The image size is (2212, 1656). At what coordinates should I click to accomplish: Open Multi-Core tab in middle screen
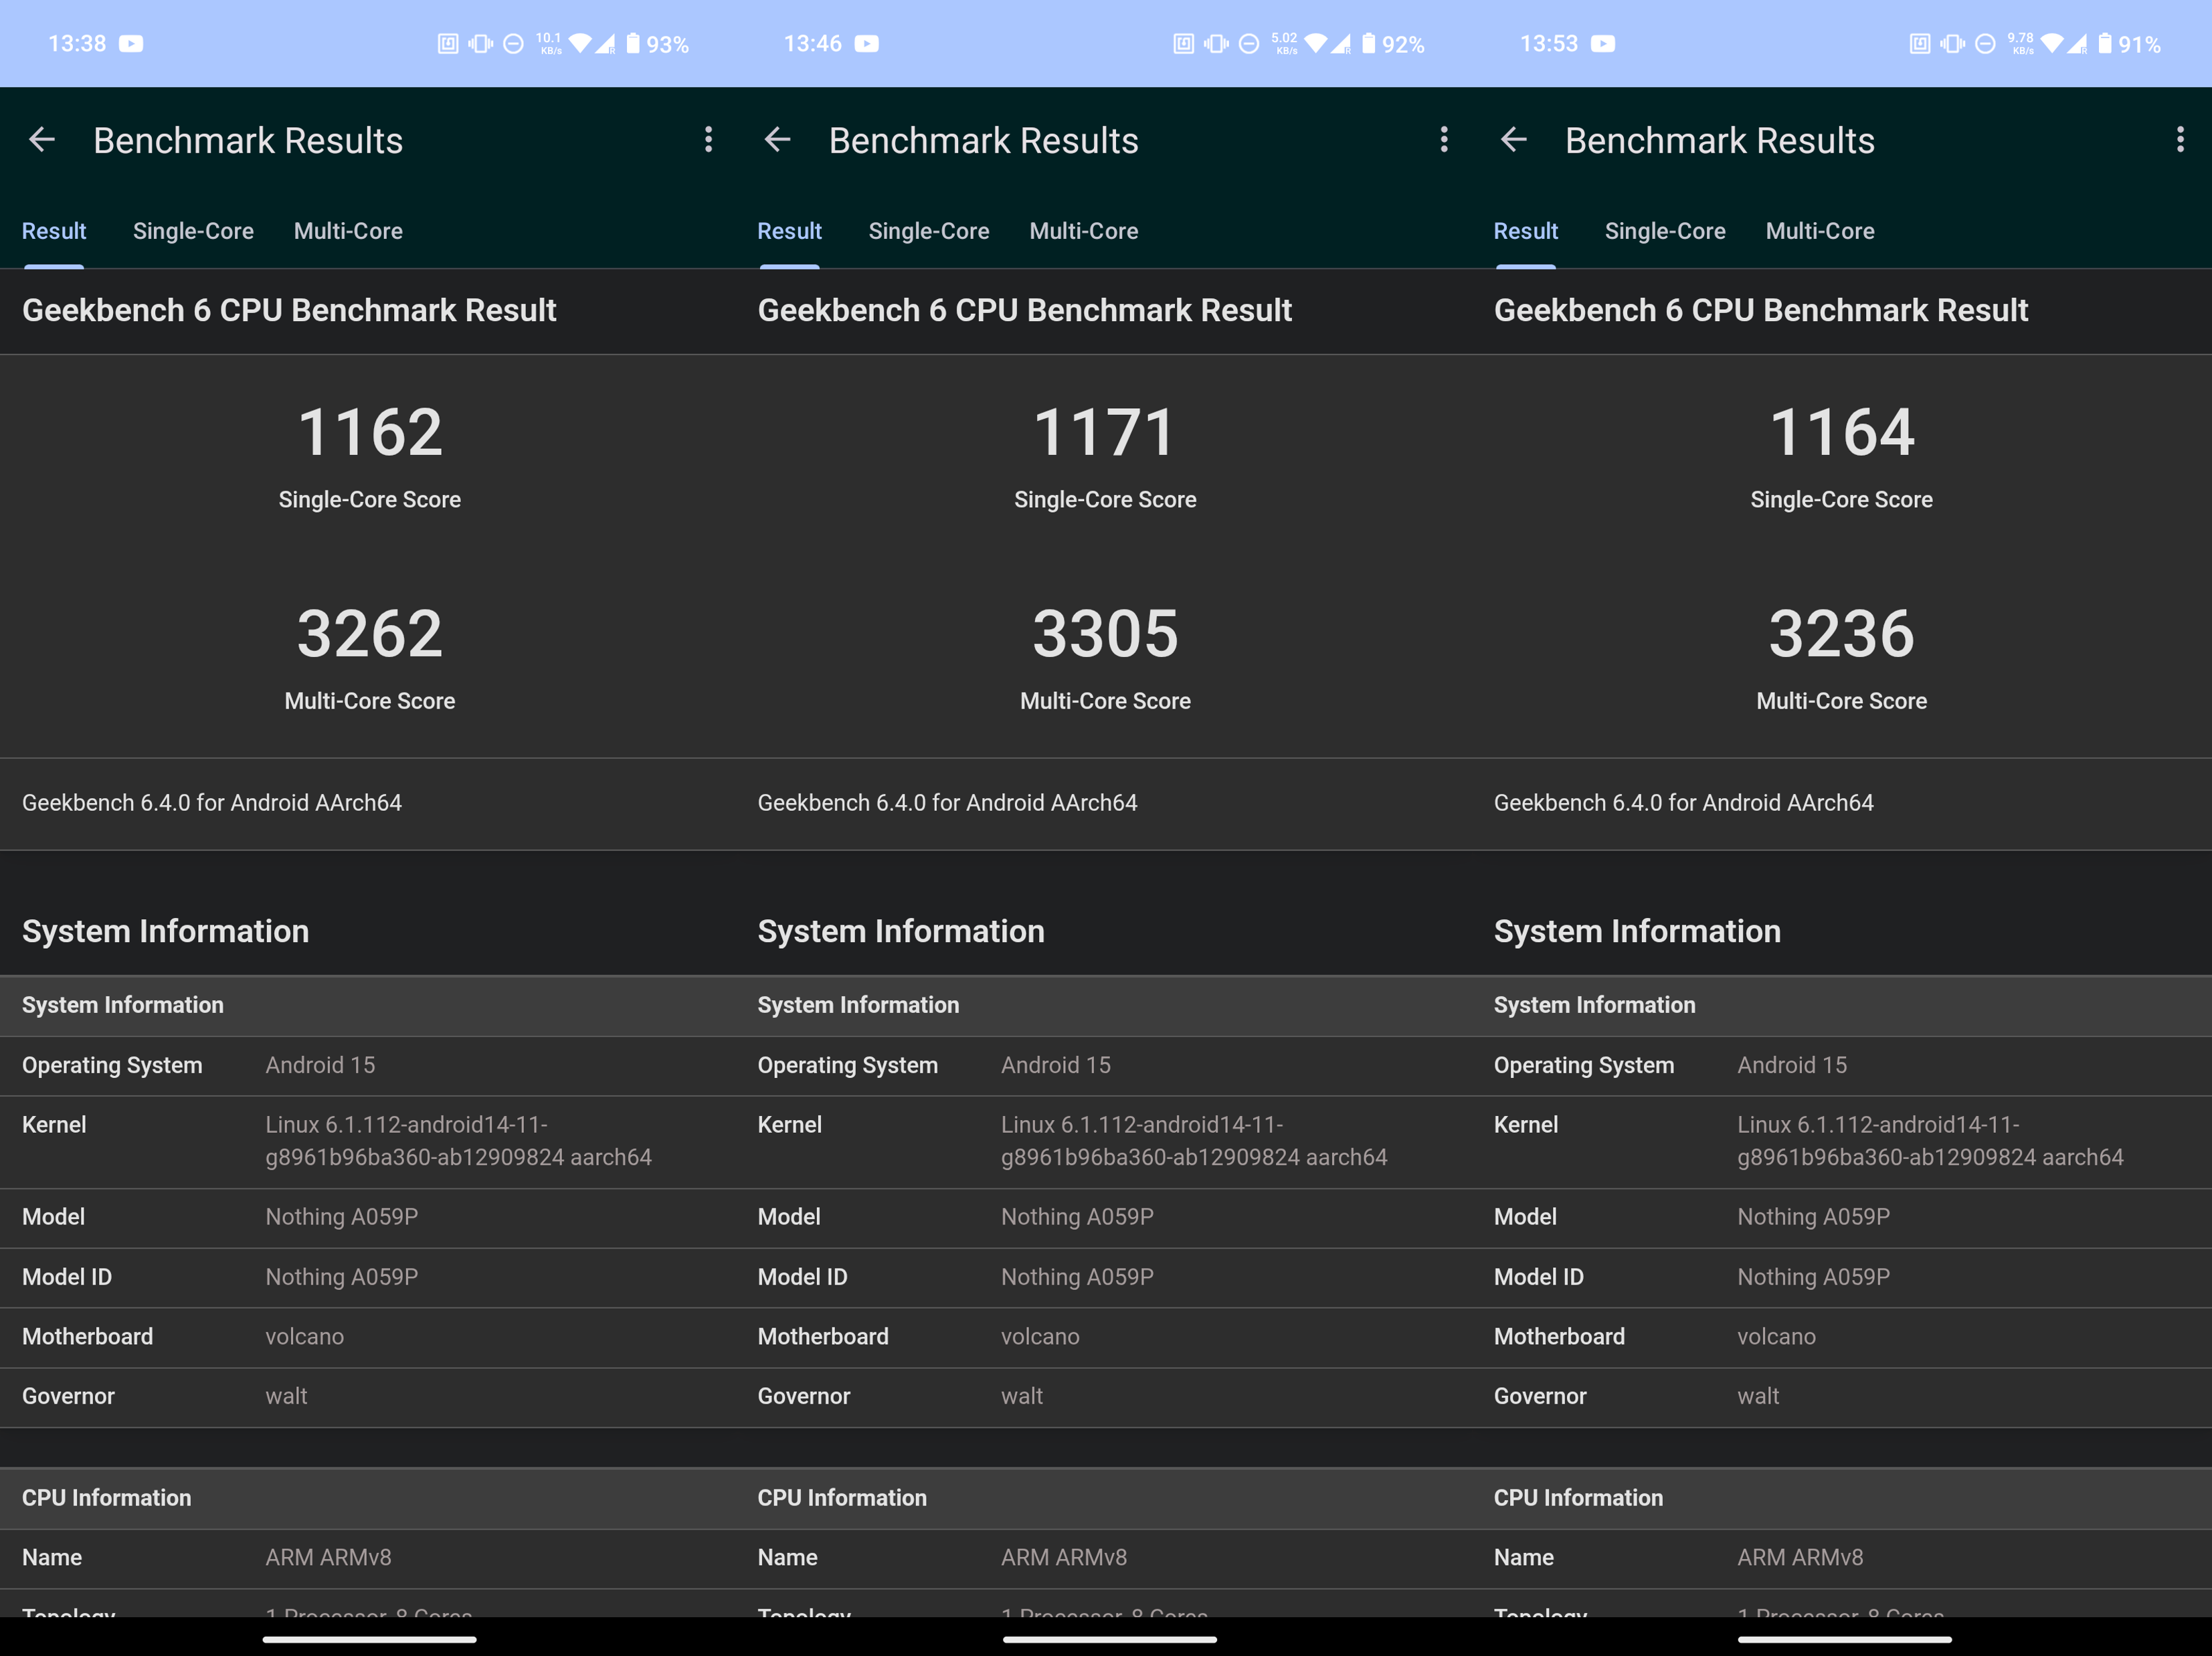point(1084,231)
